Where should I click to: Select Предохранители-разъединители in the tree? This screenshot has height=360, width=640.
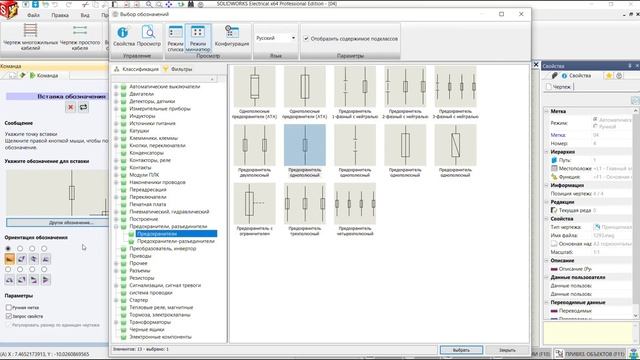(176, 241)
